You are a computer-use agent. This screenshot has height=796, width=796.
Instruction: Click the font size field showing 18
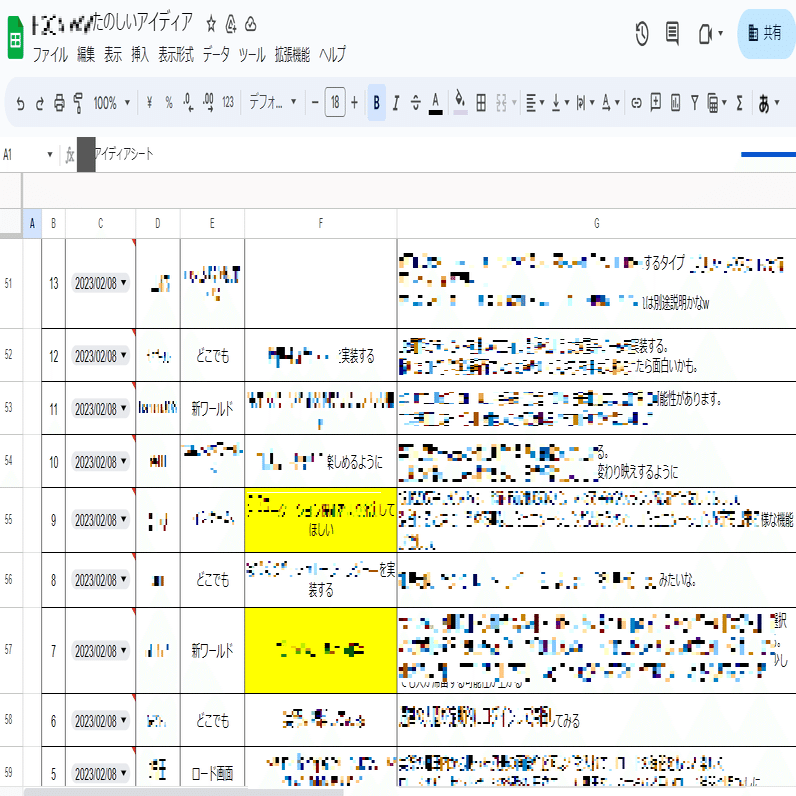[x=335, y=103]
